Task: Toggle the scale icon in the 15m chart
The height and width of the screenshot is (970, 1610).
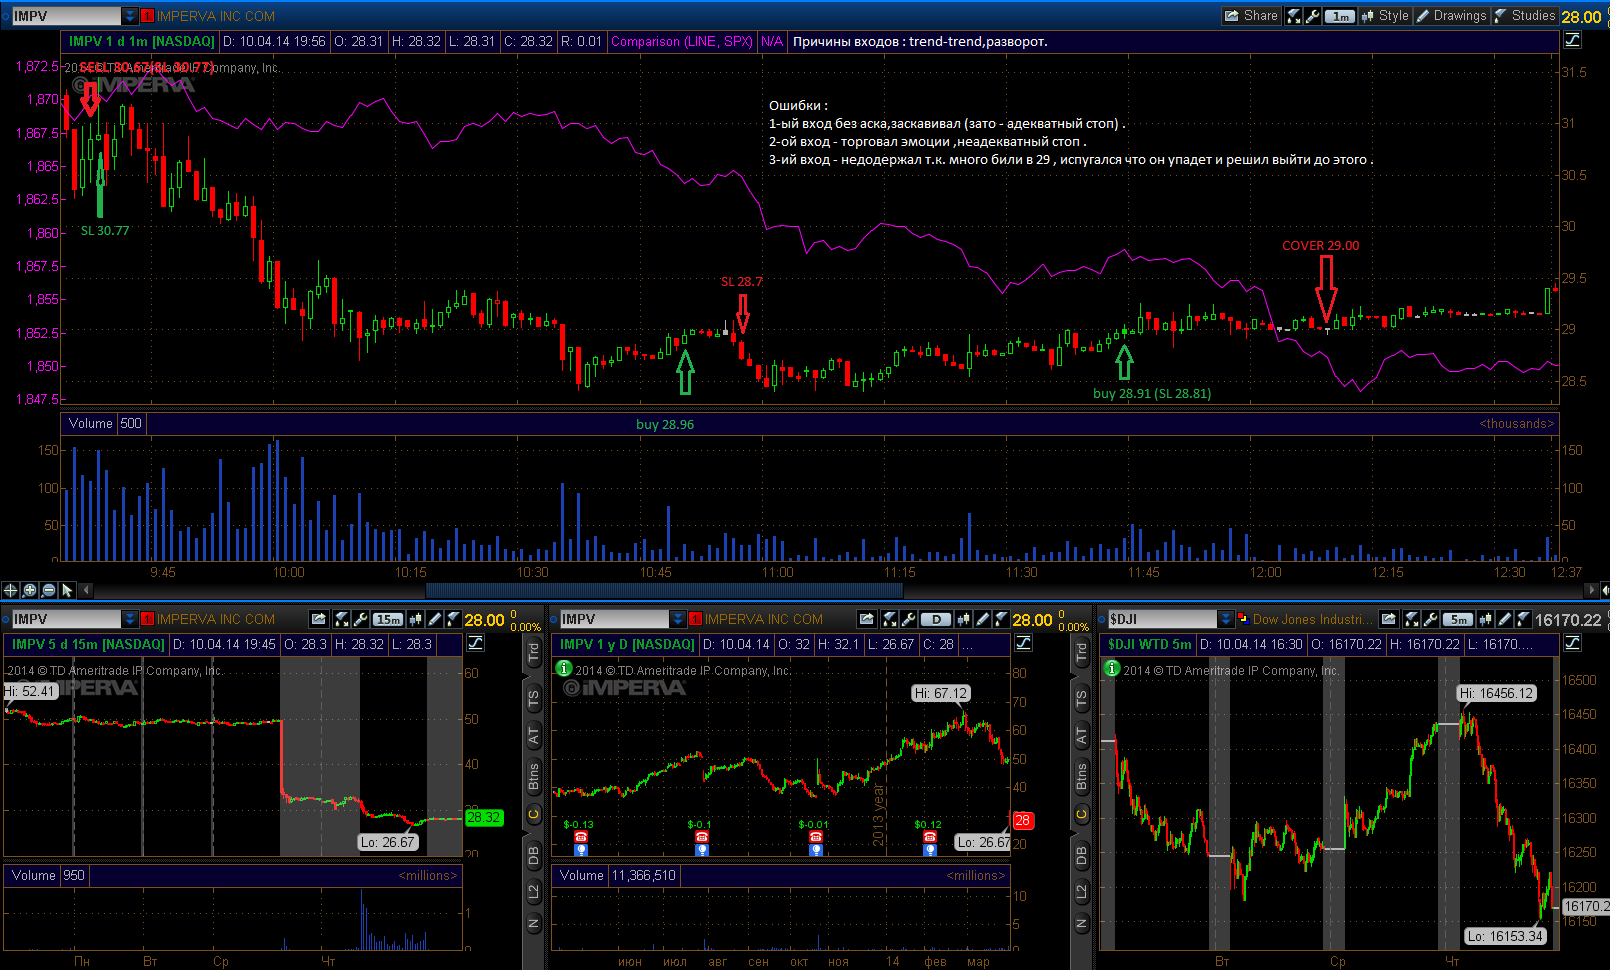Action: click(x=476, y=643)
